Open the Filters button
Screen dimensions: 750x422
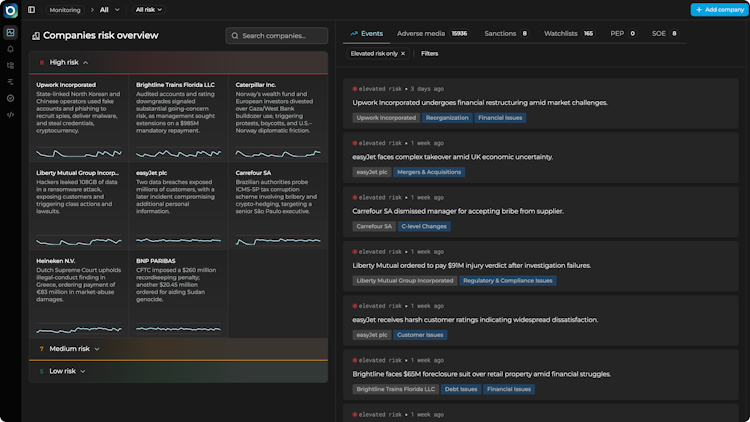[x=430, y=54]
